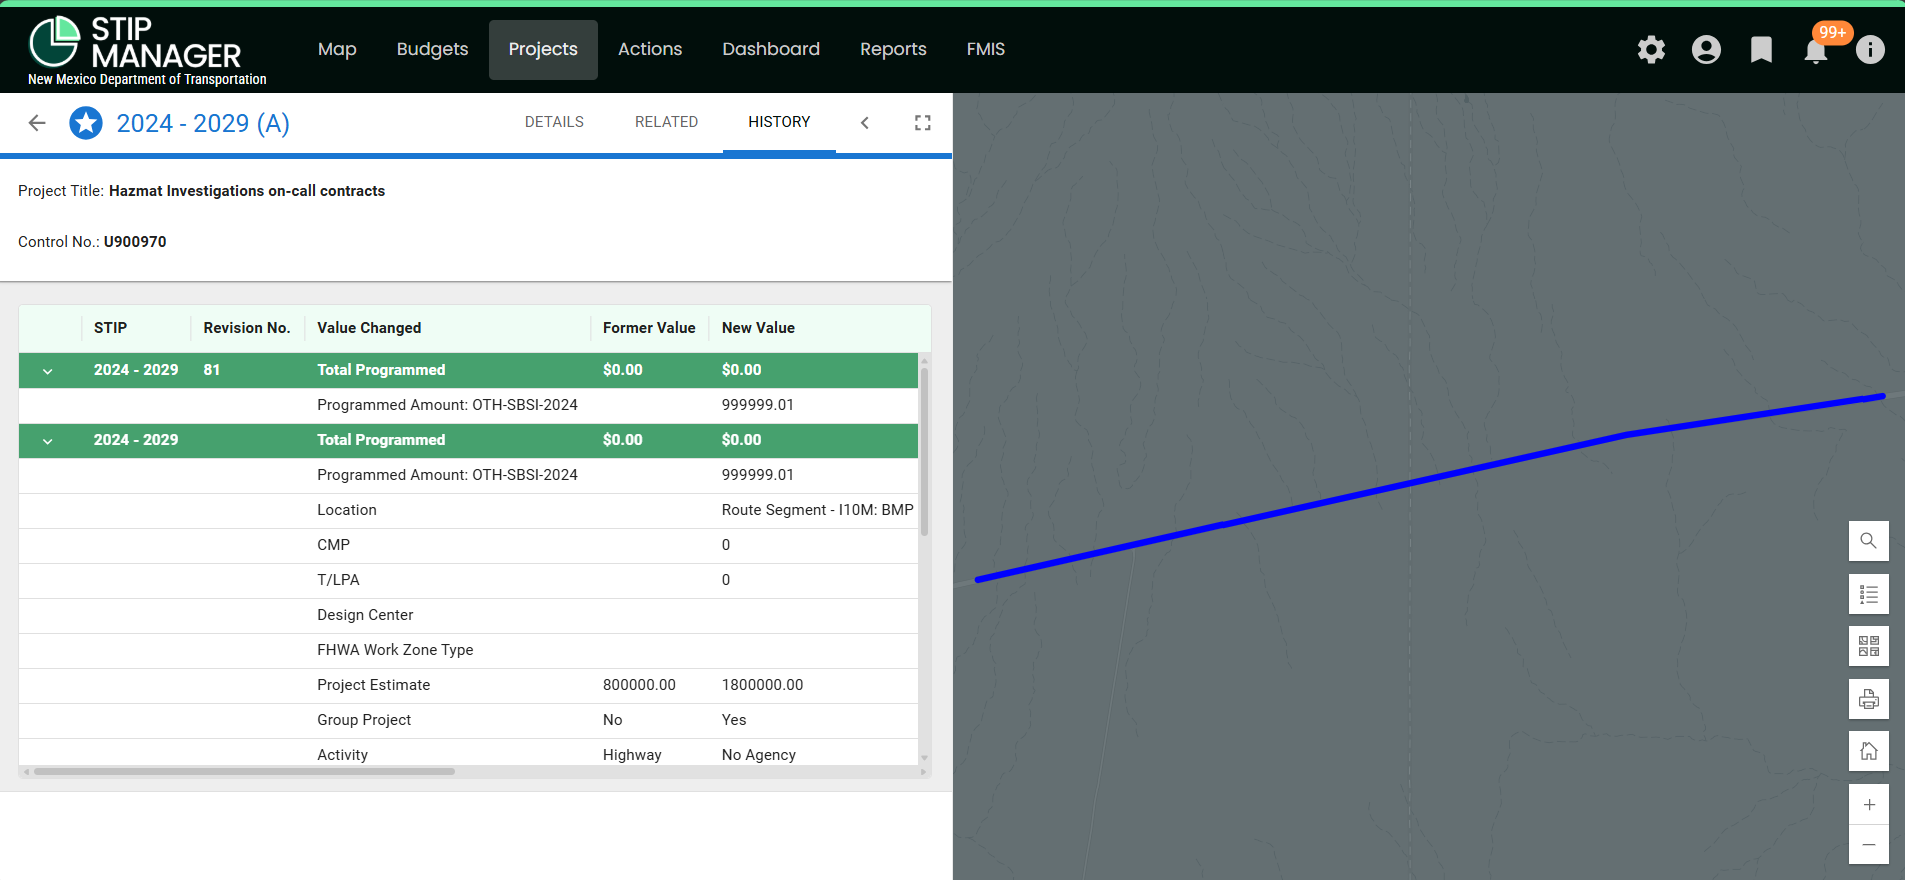Click the 'No Agency' activity value
Screen dimensions: 1905x880
point(759,755)
